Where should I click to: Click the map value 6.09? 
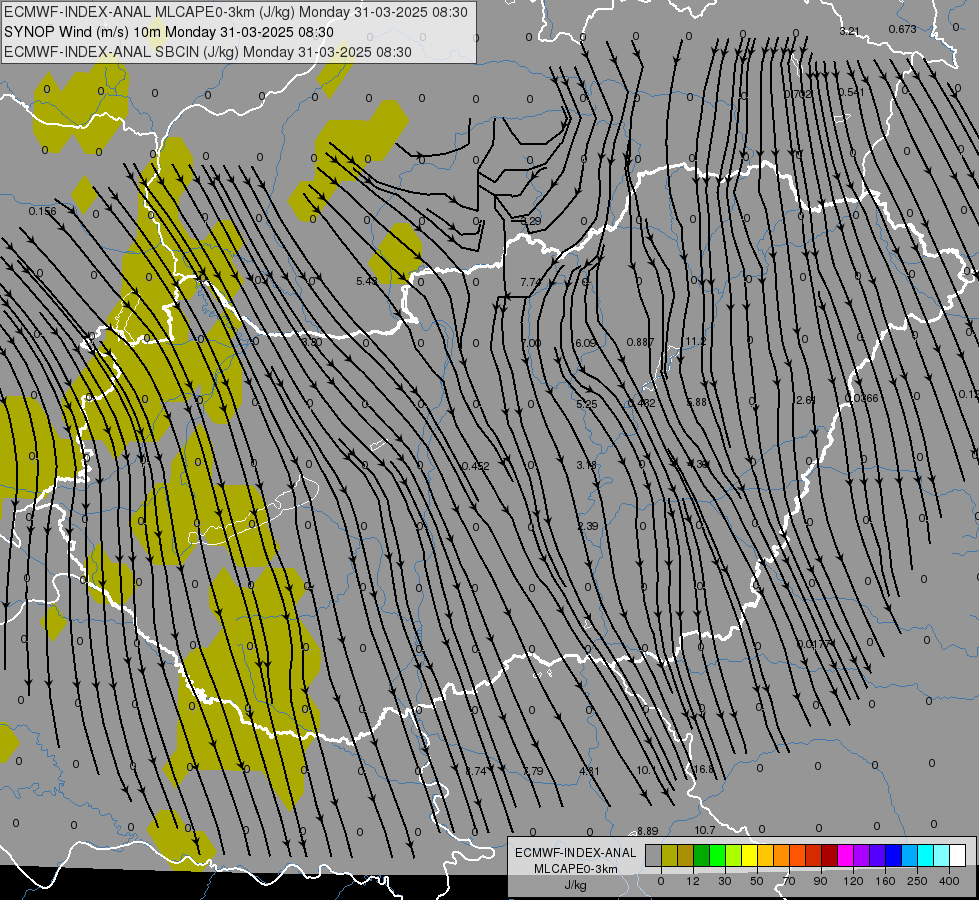point(586,343)
